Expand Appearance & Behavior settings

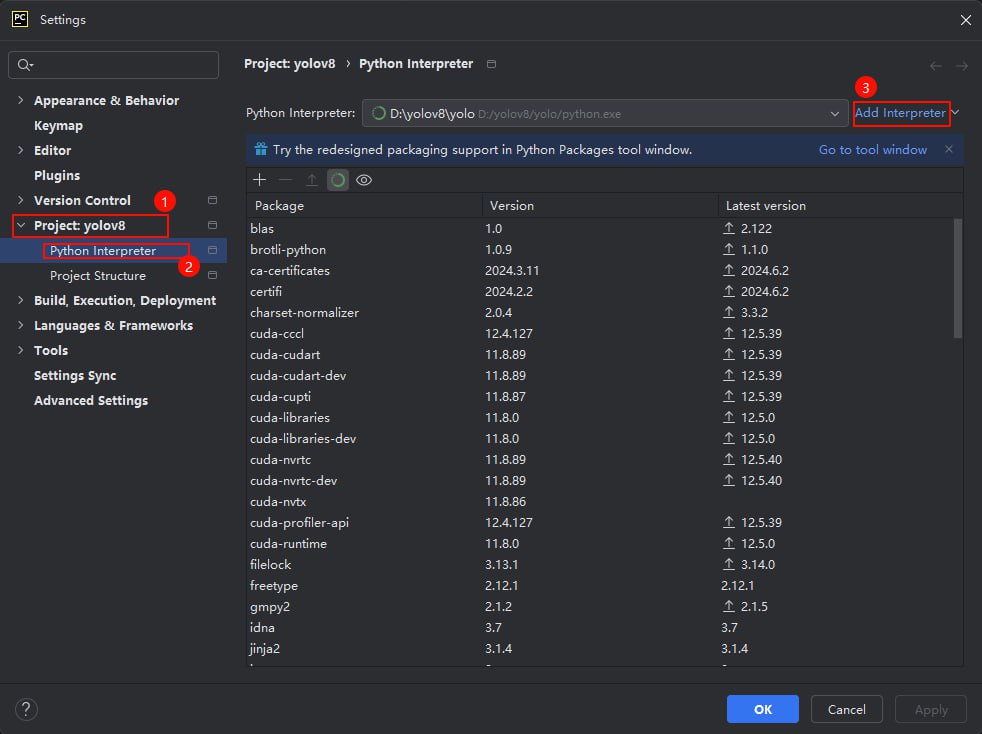click(21, 100)
